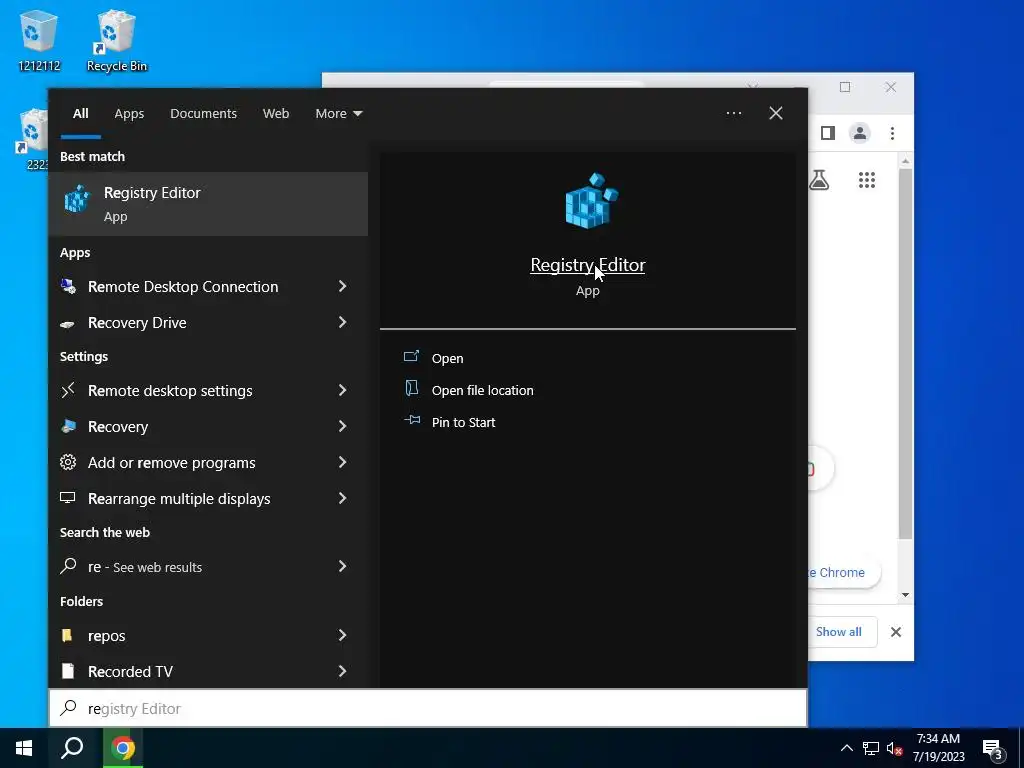The height and width of the screenshot is (768, 1024).
Task: Click the Chrome scrollbar down arrow
Action: tap(905, 595)
